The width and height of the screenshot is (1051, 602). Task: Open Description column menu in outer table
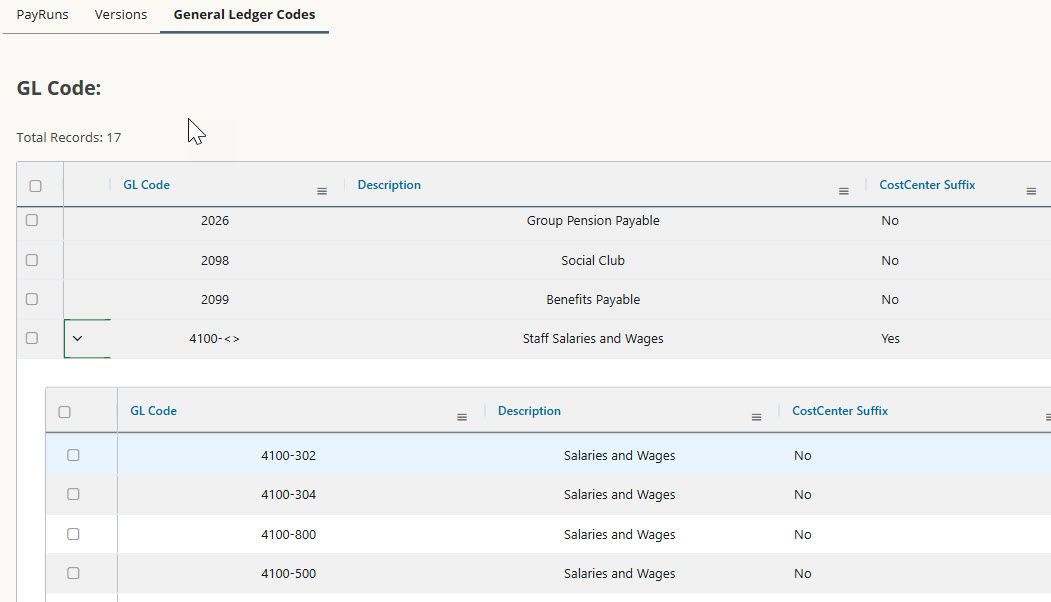[x=844, y=191]
